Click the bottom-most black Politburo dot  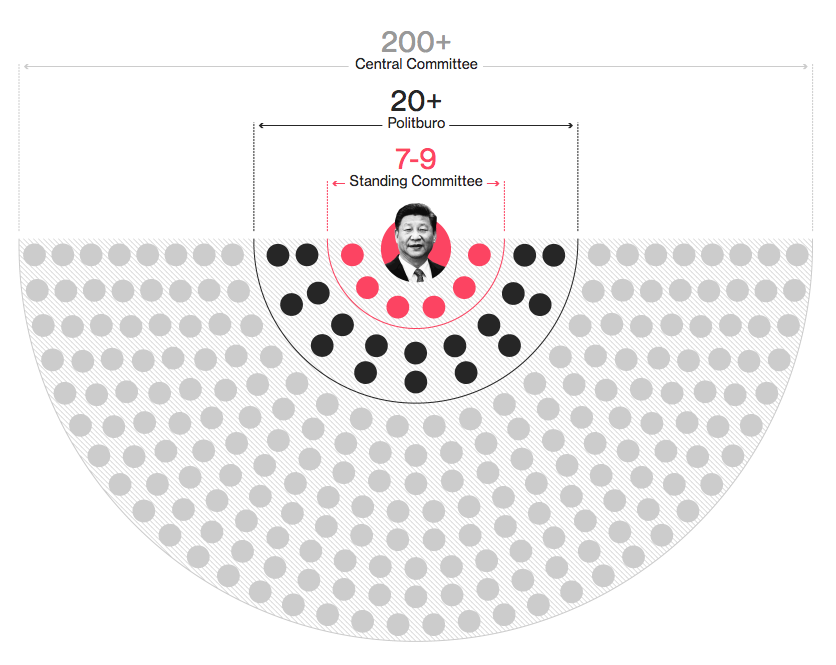[x=416, y=382]
